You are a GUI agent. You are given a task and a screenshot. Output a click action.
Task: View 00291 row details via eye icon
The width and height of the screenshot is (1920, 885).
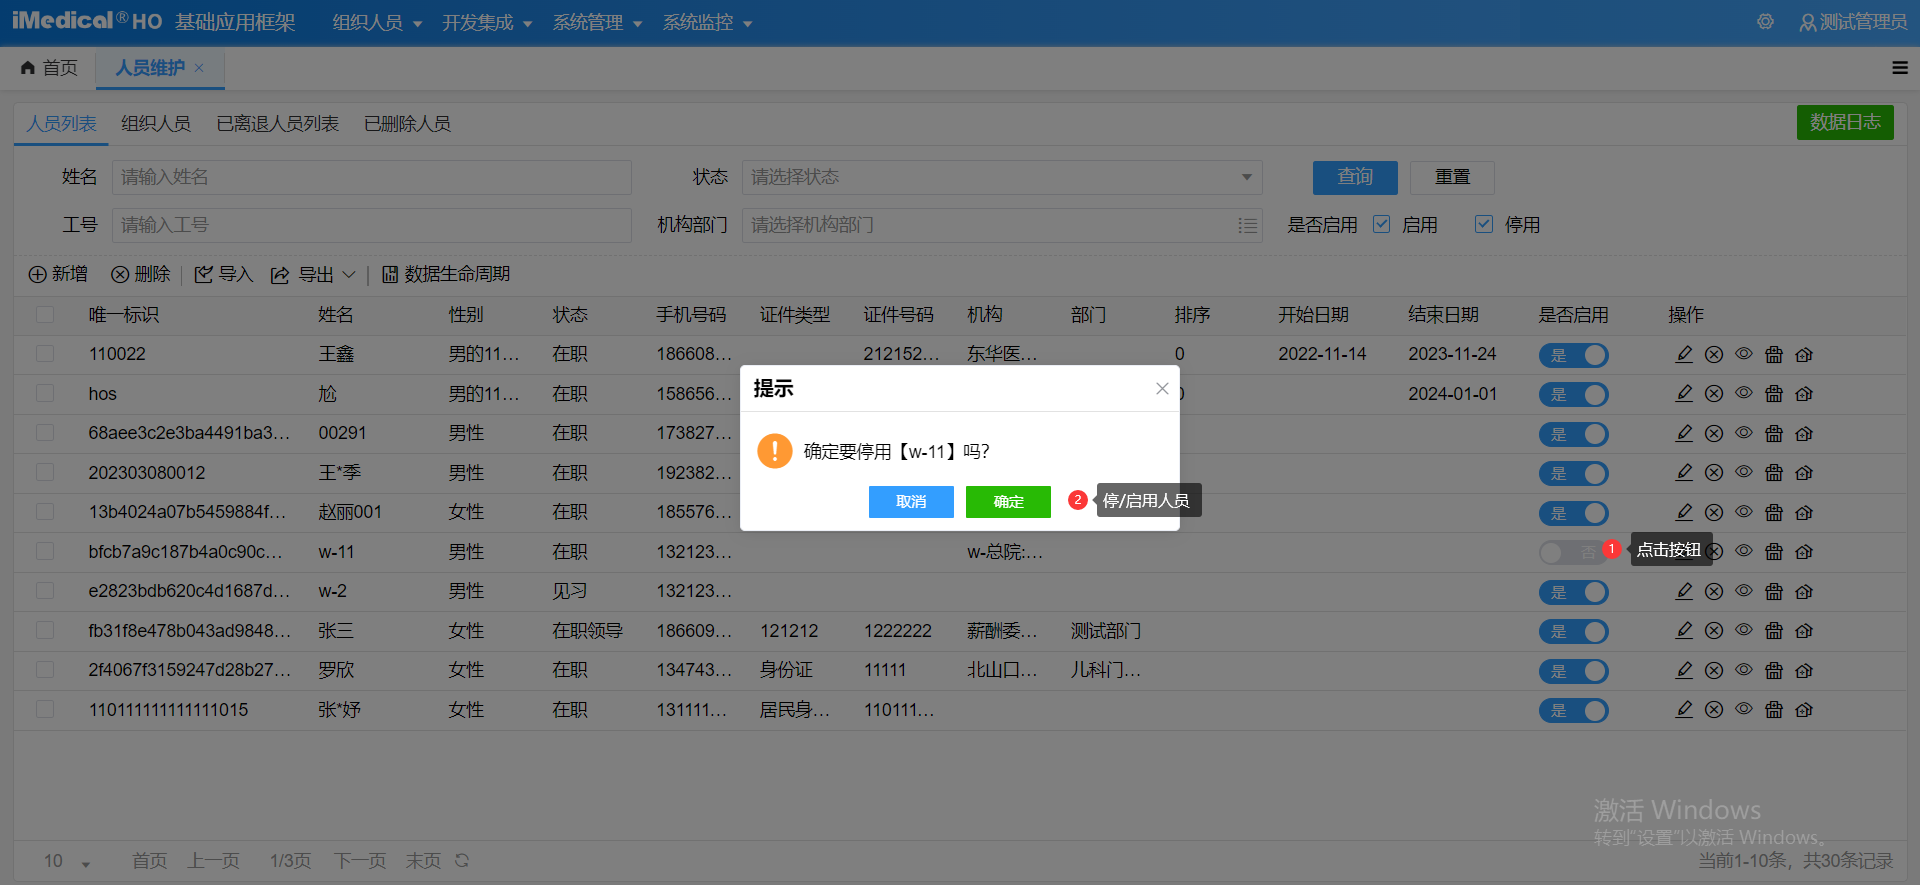pyautogui.click(x=1744, y=433)
